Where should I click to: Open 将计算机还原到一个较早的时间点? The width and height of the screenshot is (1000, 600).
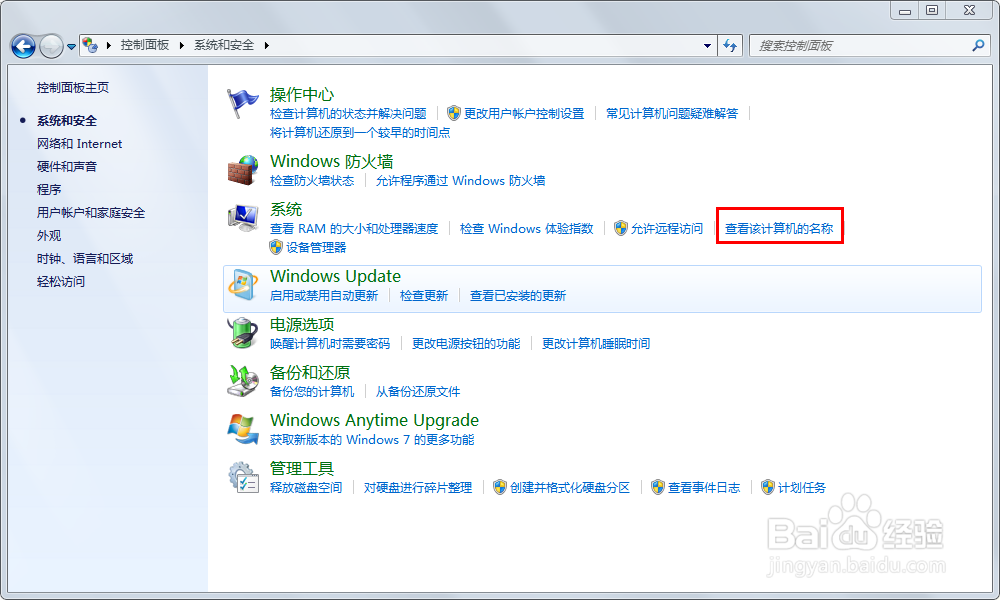point(360,133)
